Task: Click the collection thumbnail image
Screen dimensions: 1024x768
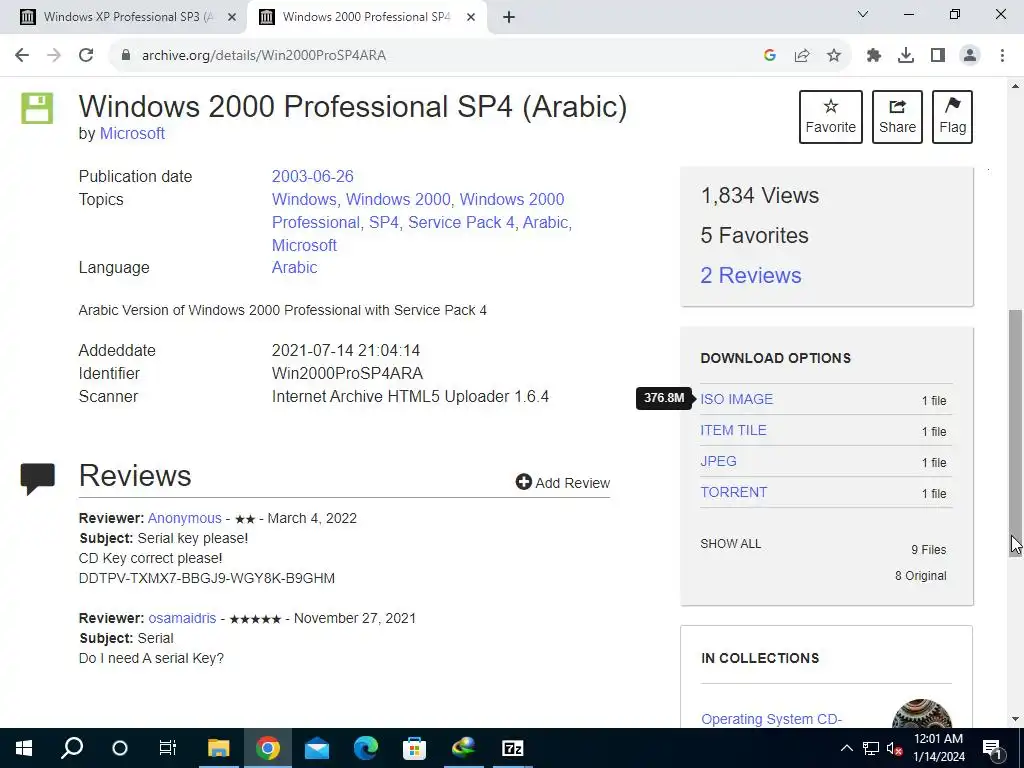Action: (x=921, y=714)
